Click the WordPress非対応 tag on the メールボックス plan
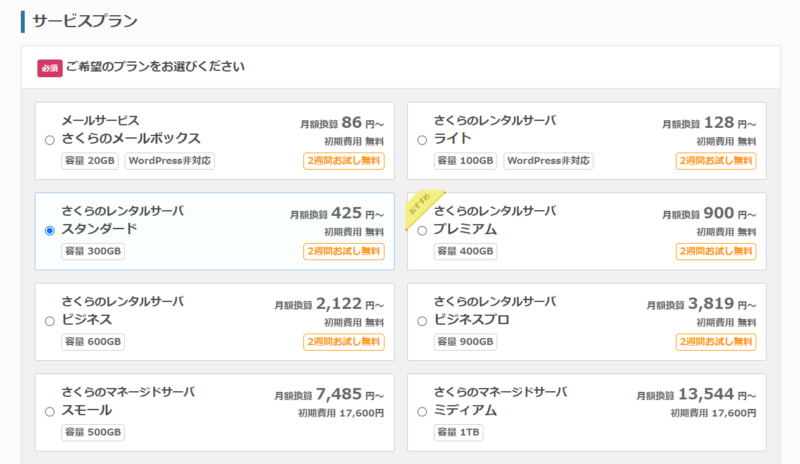 click(x=170, y=161)
